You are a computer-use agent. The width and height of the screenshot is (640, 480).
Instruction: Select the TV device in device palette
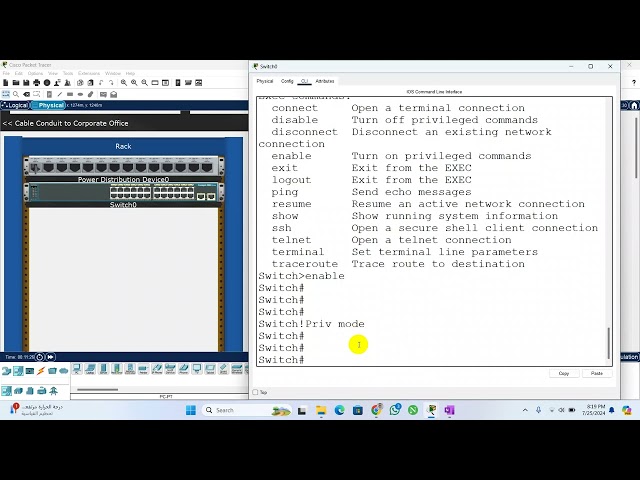pos(197,369)
